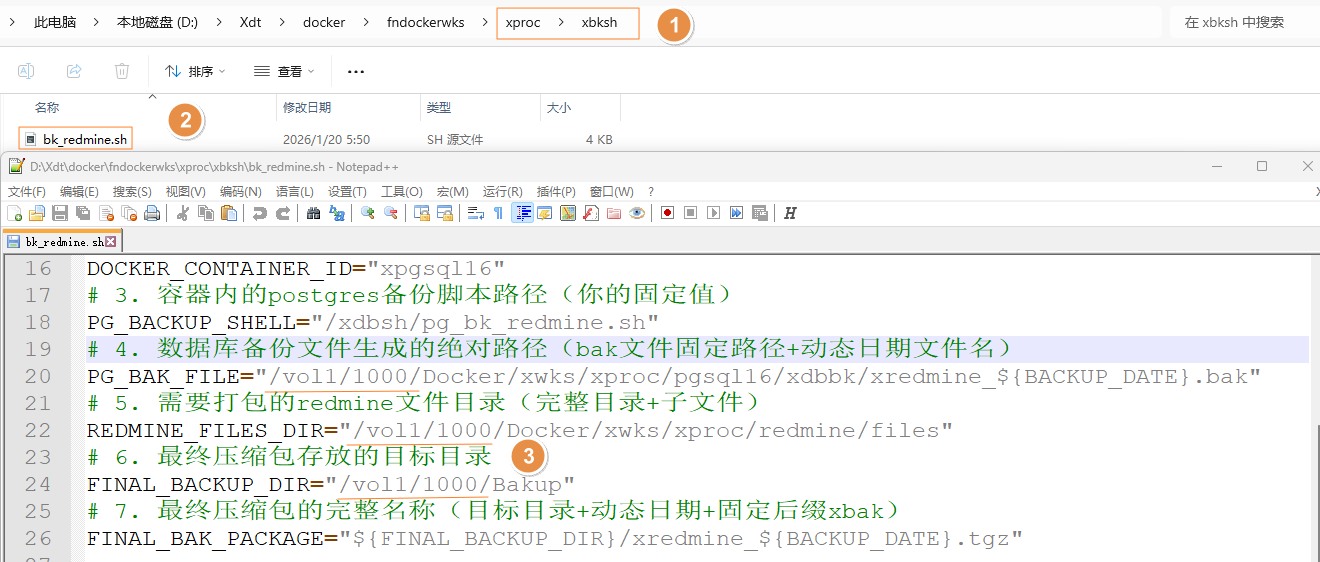Open the 编辑(E) menu
The image size is (1320, 562).
point(79,191)
